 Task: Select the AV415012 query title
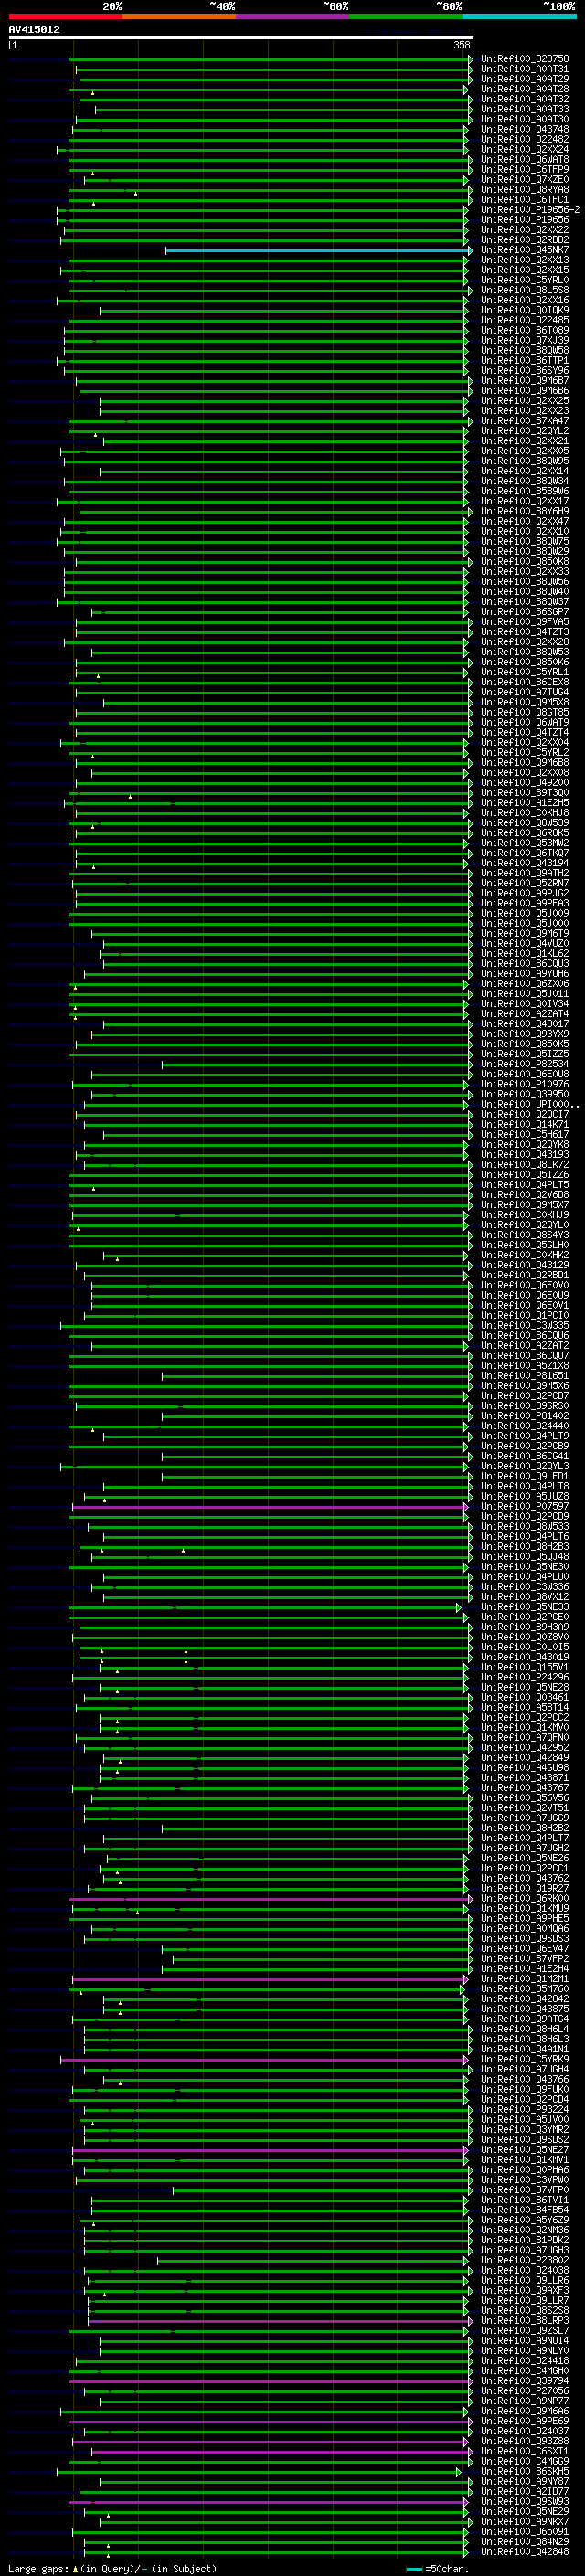34,29
